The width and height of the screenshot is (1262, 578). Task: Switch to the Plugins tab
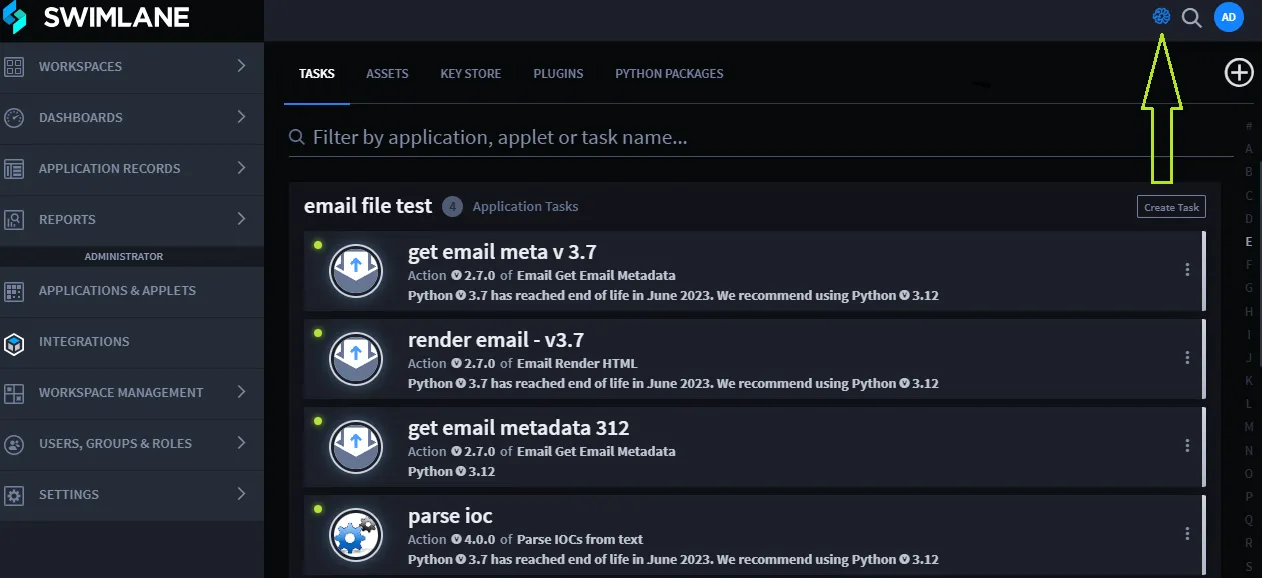[558, 74]
